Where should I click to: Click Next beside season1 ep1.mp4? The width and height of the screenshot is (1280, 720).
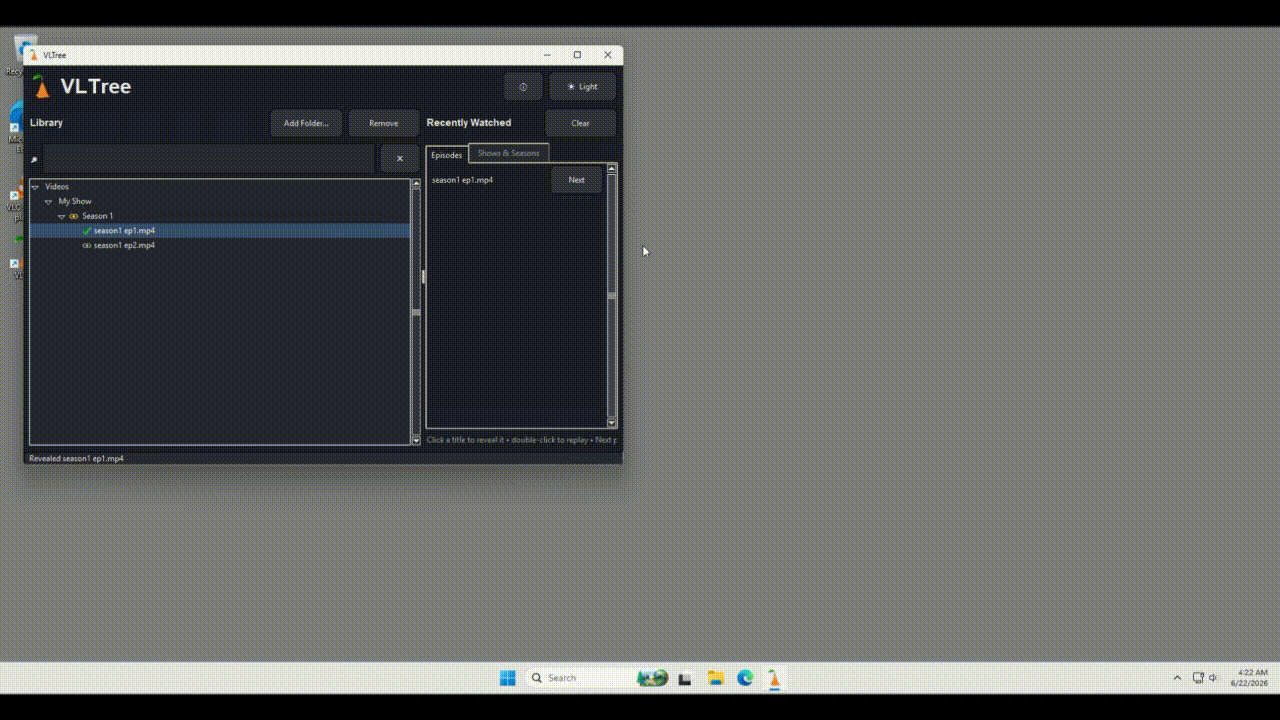click(x=577, y=180)
